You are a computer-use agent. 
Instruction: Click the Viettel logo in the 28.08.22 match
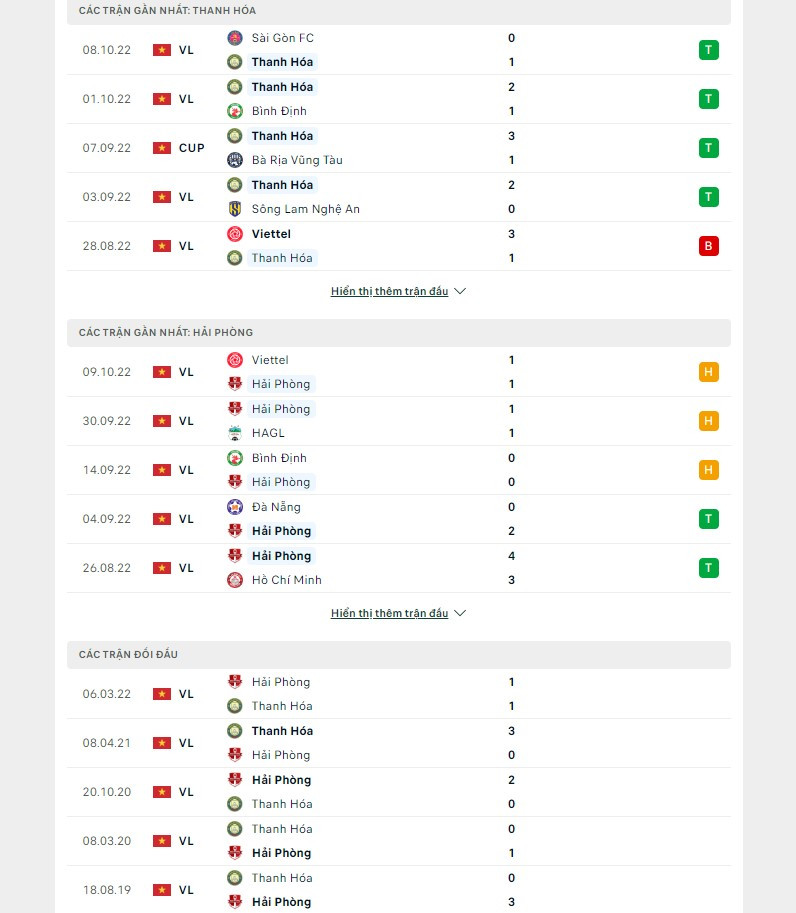(235, 234)
